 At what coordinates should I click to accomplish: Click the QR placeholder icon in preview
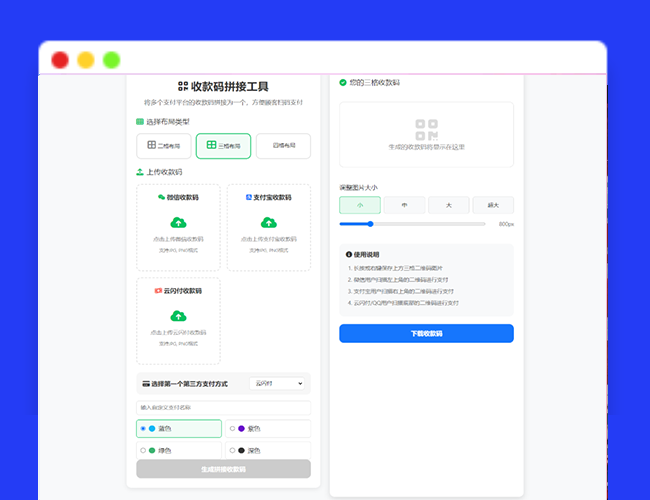click(x=427, y=130)
